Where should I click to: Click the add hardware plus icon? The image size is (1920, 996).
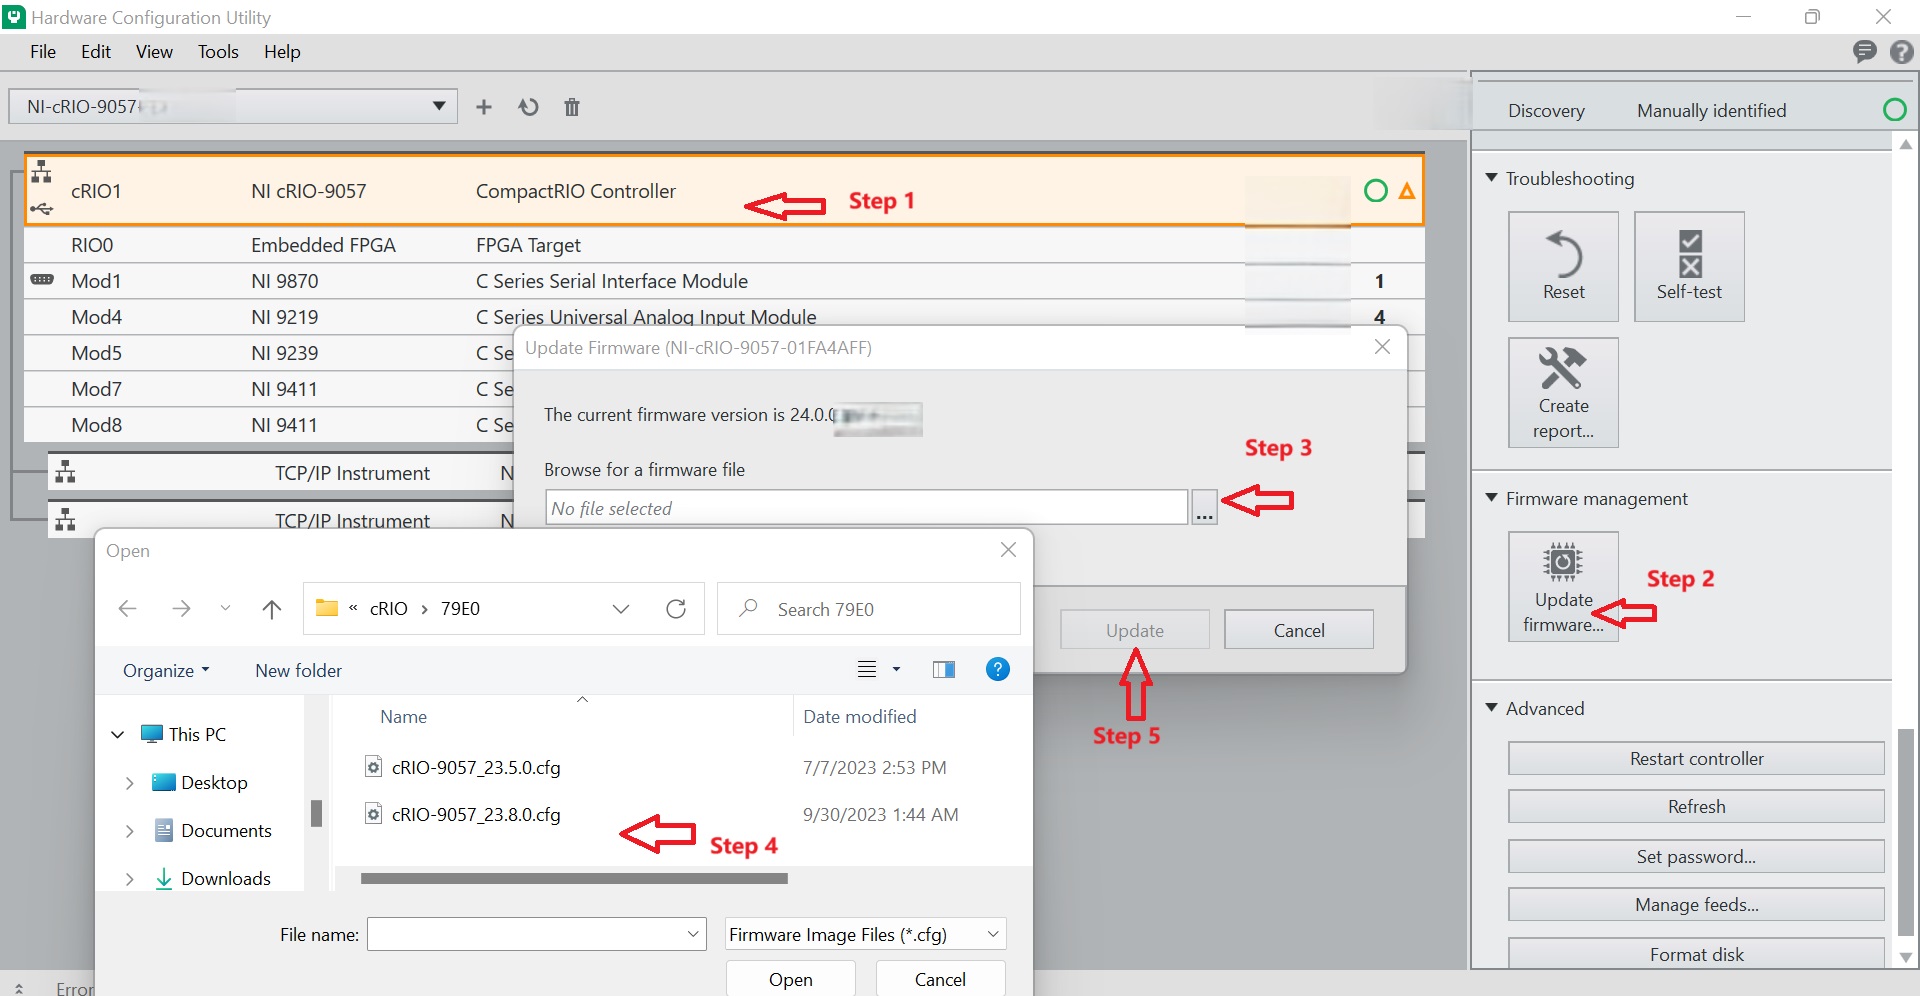pos(484,107)
